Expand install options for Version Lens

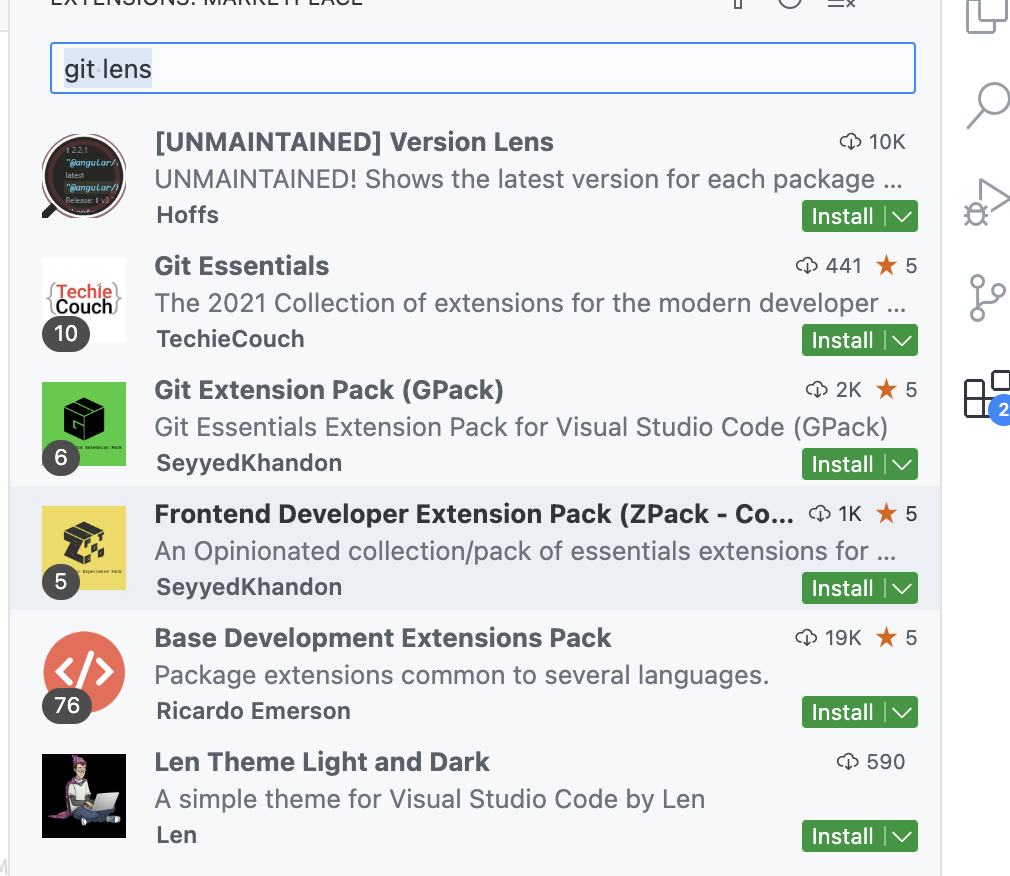tap(905, 216)
